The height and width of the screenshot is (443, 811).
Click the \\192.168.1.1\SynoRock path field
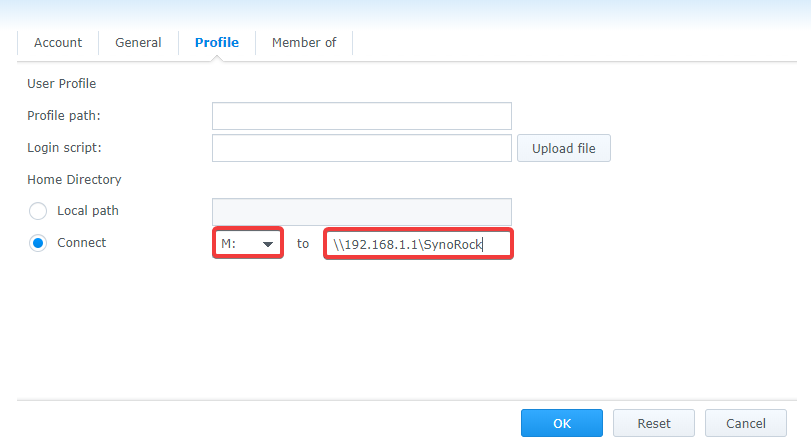[418, 244]
